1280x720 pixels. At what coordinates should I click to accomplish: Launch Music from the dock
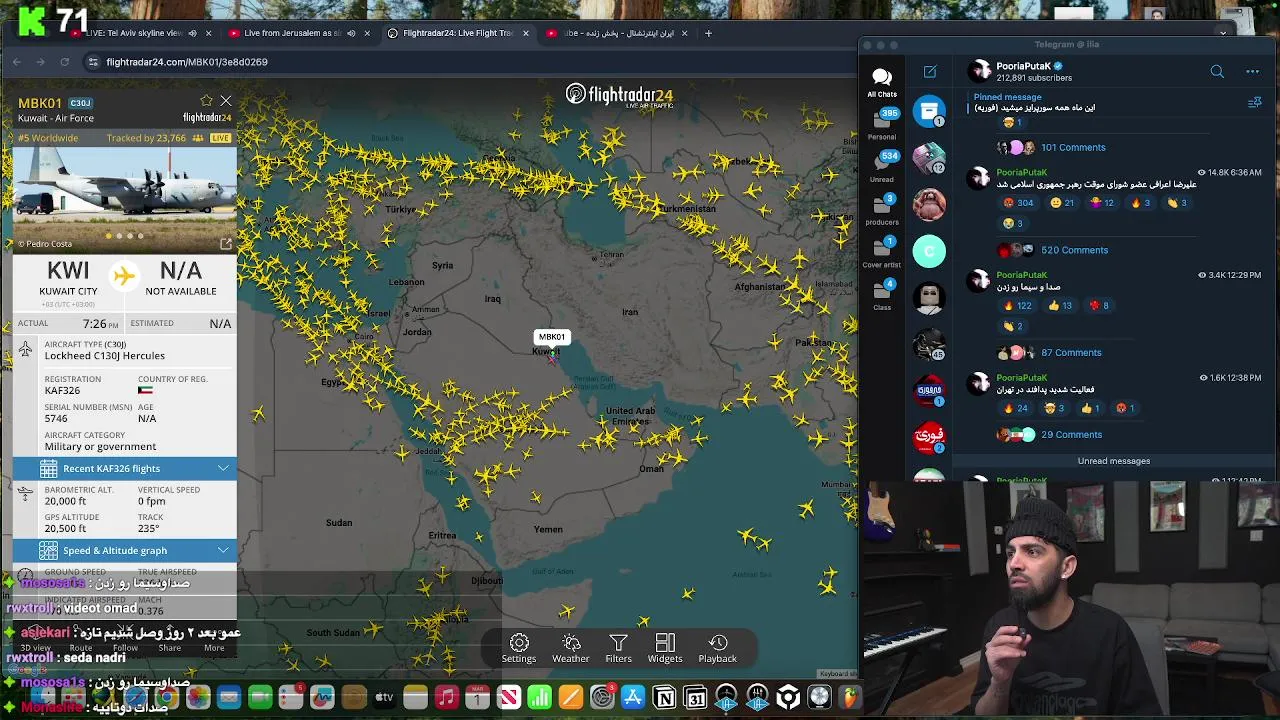447,697
